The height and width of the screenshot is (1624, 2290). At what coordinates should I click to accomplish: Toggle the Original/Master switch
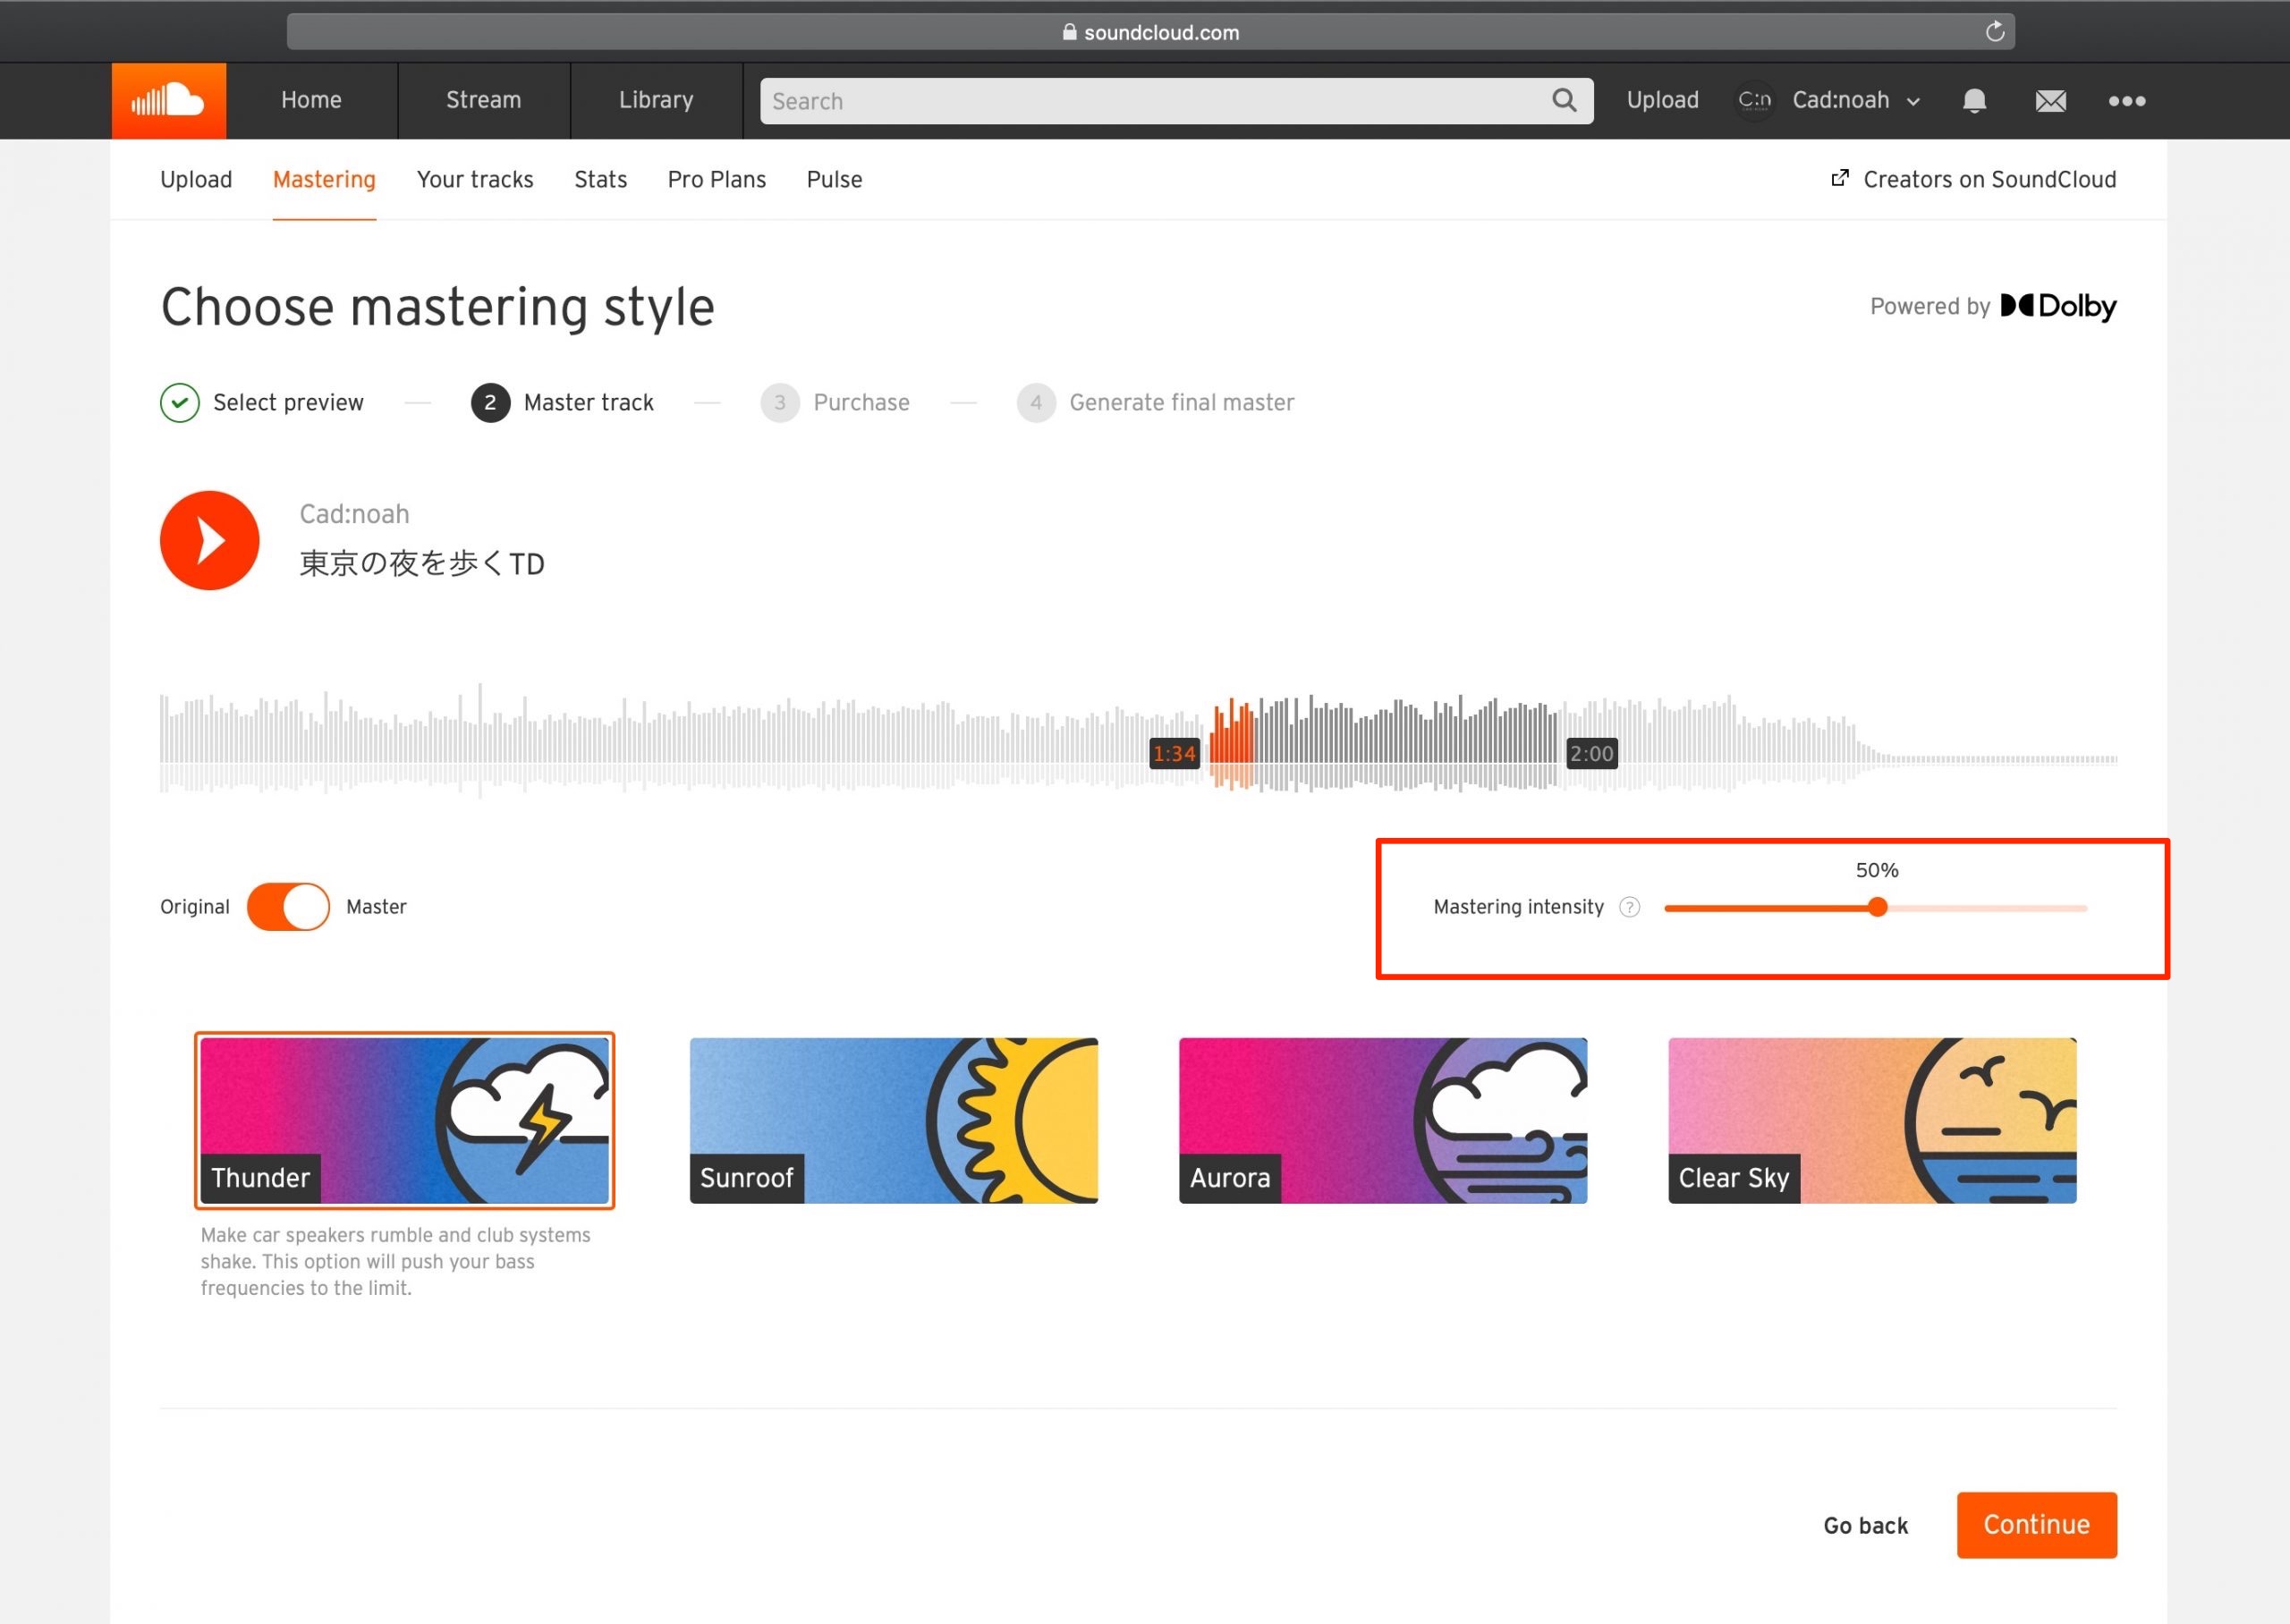pyautogui.click(x=288, y=906)
